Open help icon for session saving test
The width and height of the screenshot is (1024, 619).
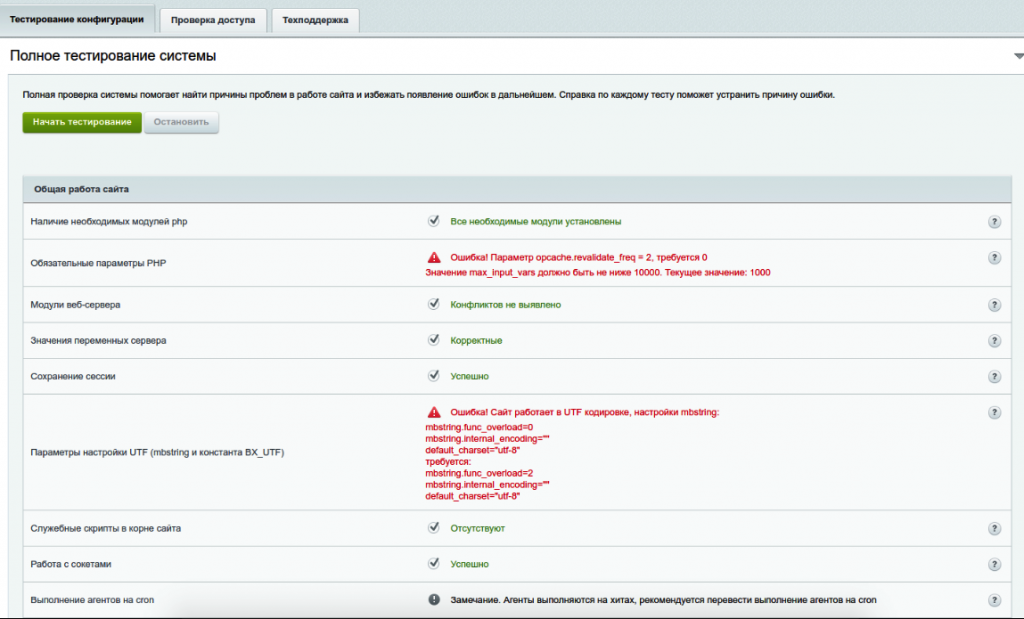994,377
